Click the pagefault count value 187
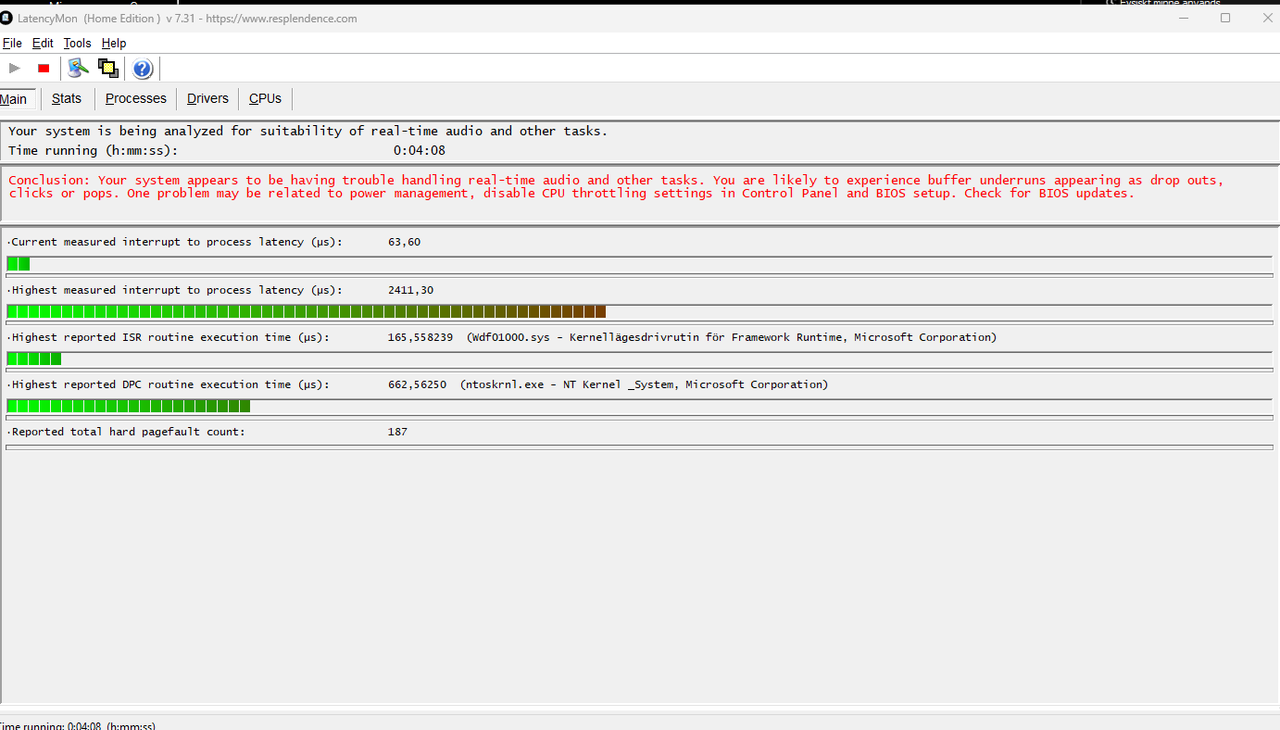The image size is (1280, 730). point(398,432)
